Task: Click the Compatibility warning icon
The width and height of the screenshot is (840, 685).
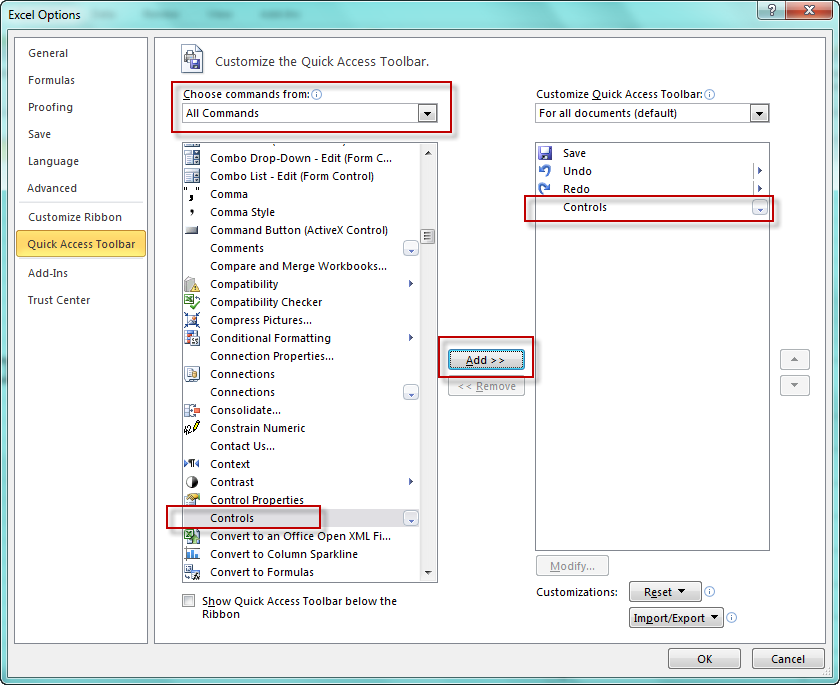Action: 192,284
